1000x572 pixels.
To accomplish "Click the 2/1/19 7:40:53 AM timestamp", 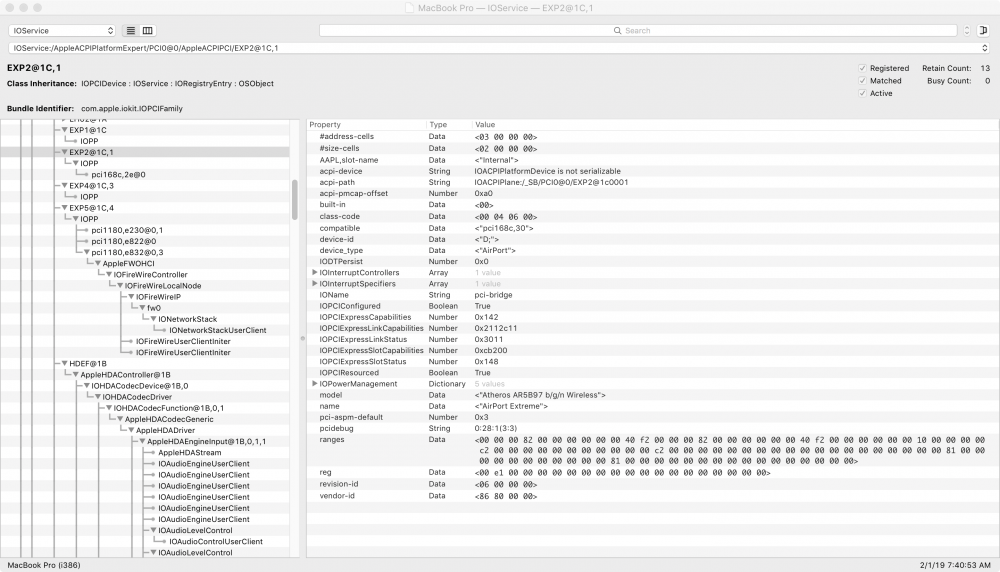I will tap(955, 565).
